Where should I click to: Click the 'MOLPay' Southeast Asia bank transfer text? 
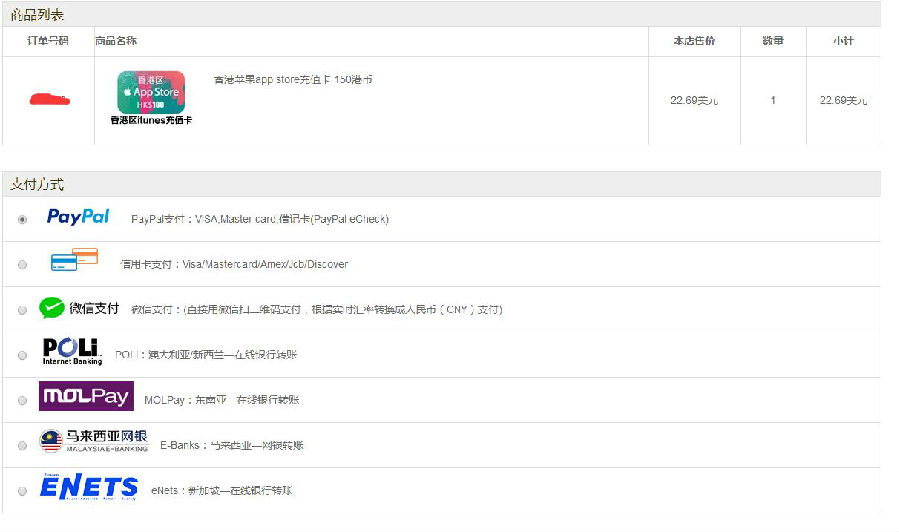tap(222, 400)
